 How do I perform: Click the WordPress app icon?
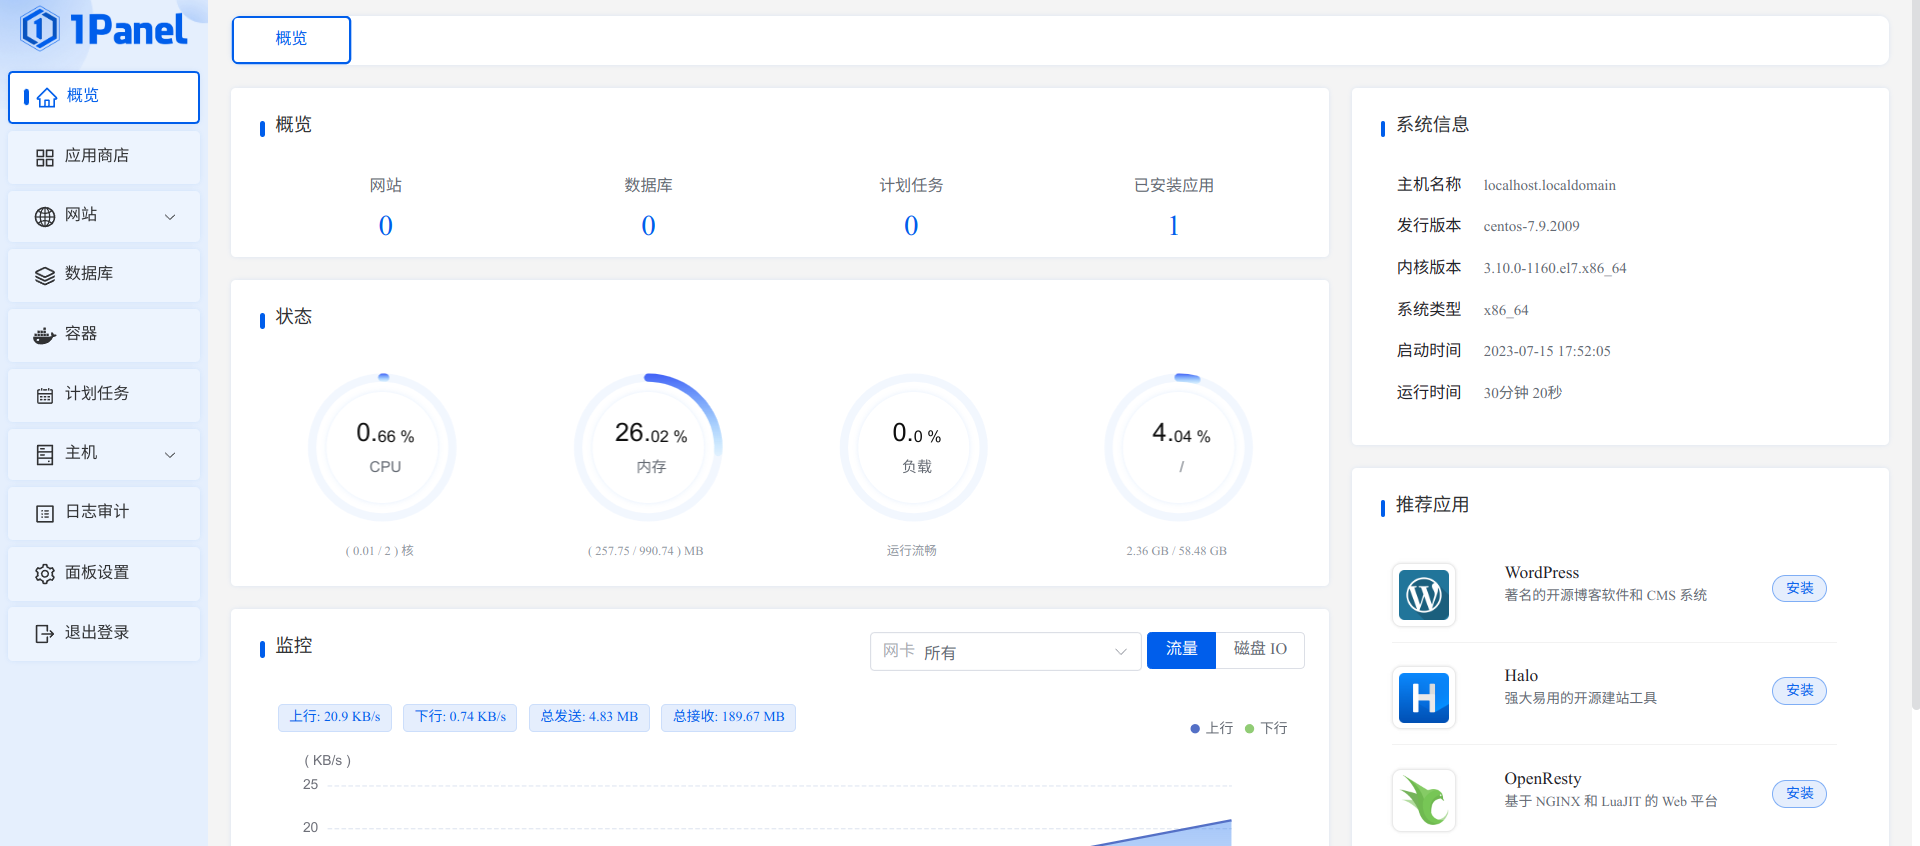(1424, 595)
